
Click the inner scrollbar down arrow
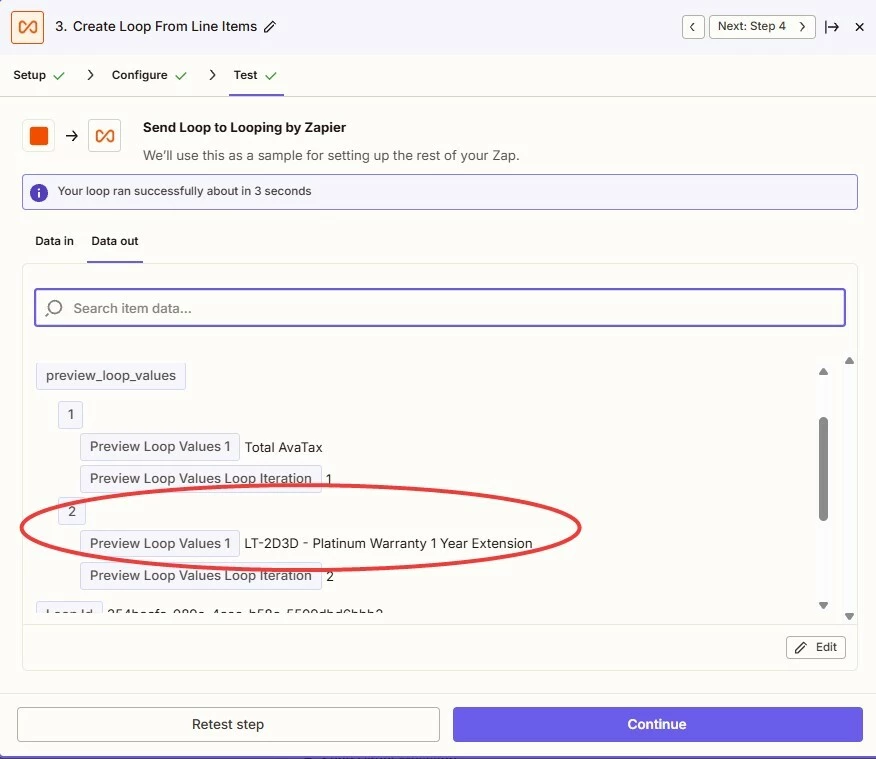[823, 605]
